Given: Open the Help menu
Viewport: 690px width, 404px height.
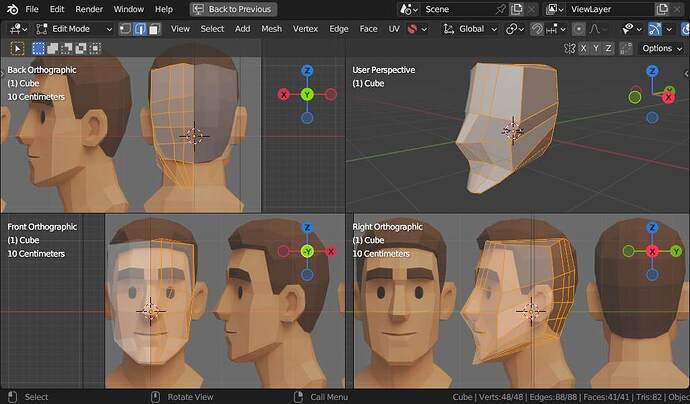Looking at the screenshot, I should [x=164, y=9].
